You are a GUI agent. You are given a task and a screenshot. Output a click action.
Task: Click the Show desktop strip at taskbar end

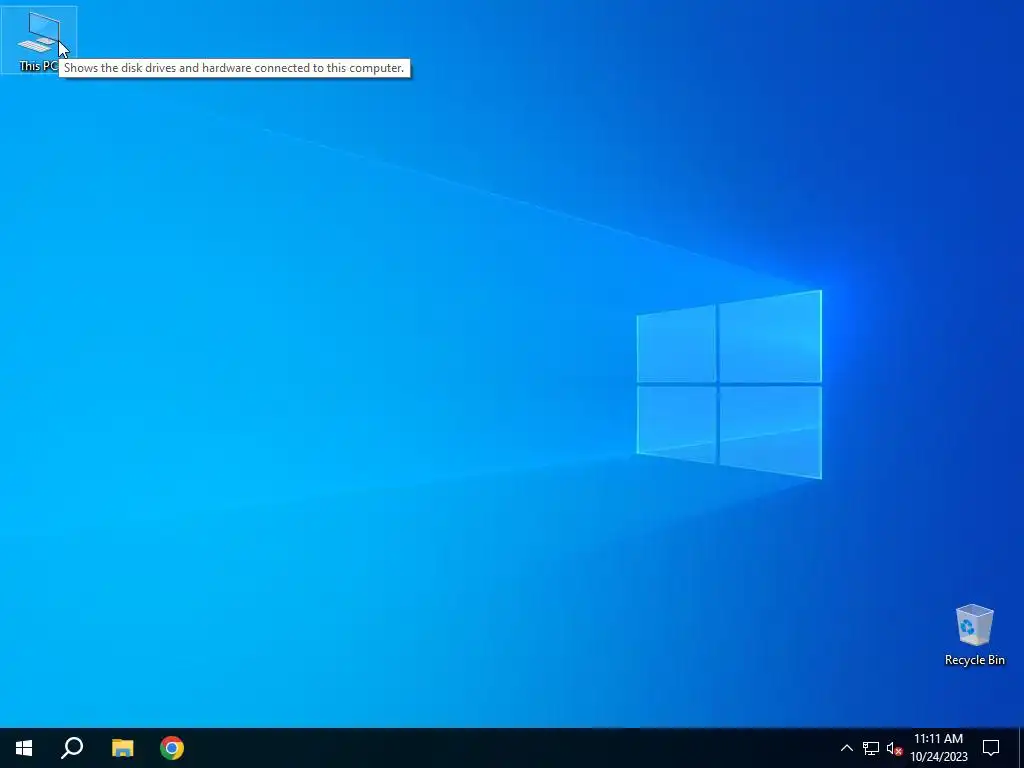pyautogui.click(x=1021, y=748)
